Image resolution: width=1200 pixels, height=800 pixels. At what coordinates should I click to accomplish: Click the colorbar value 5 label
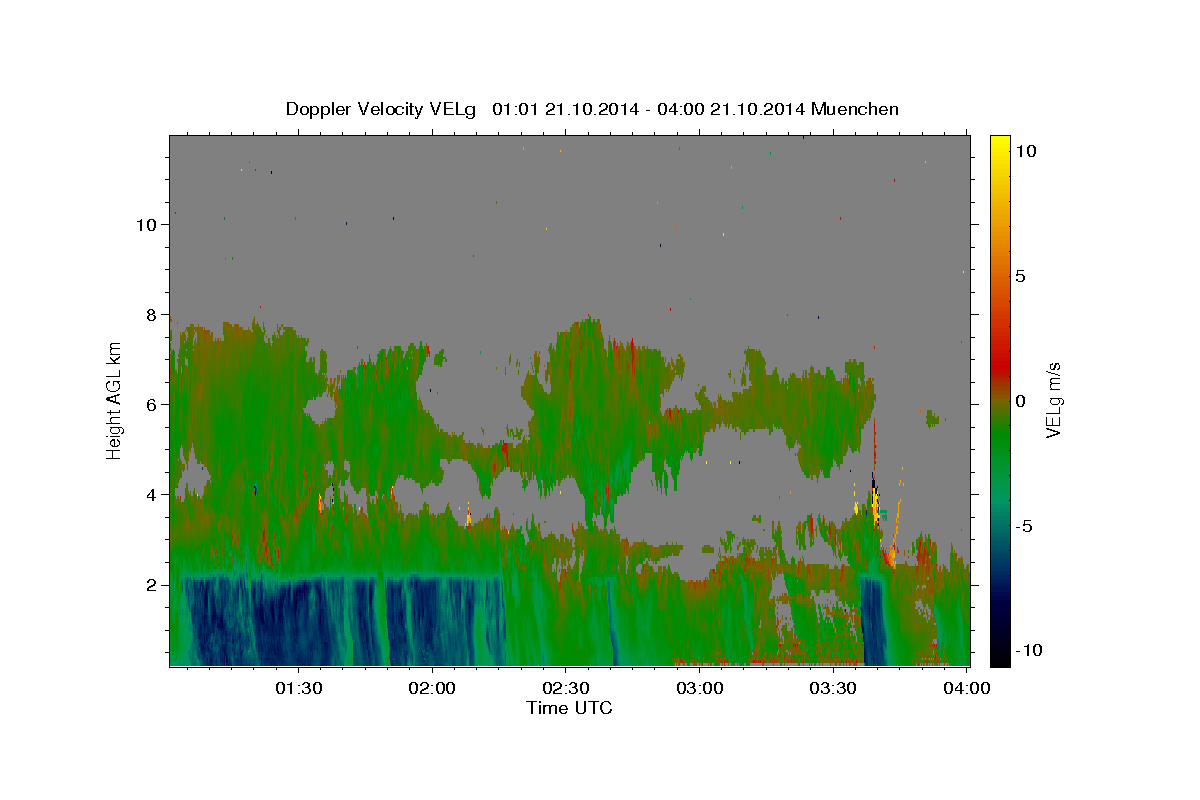pyautogui.click(x=1020, y=276)
